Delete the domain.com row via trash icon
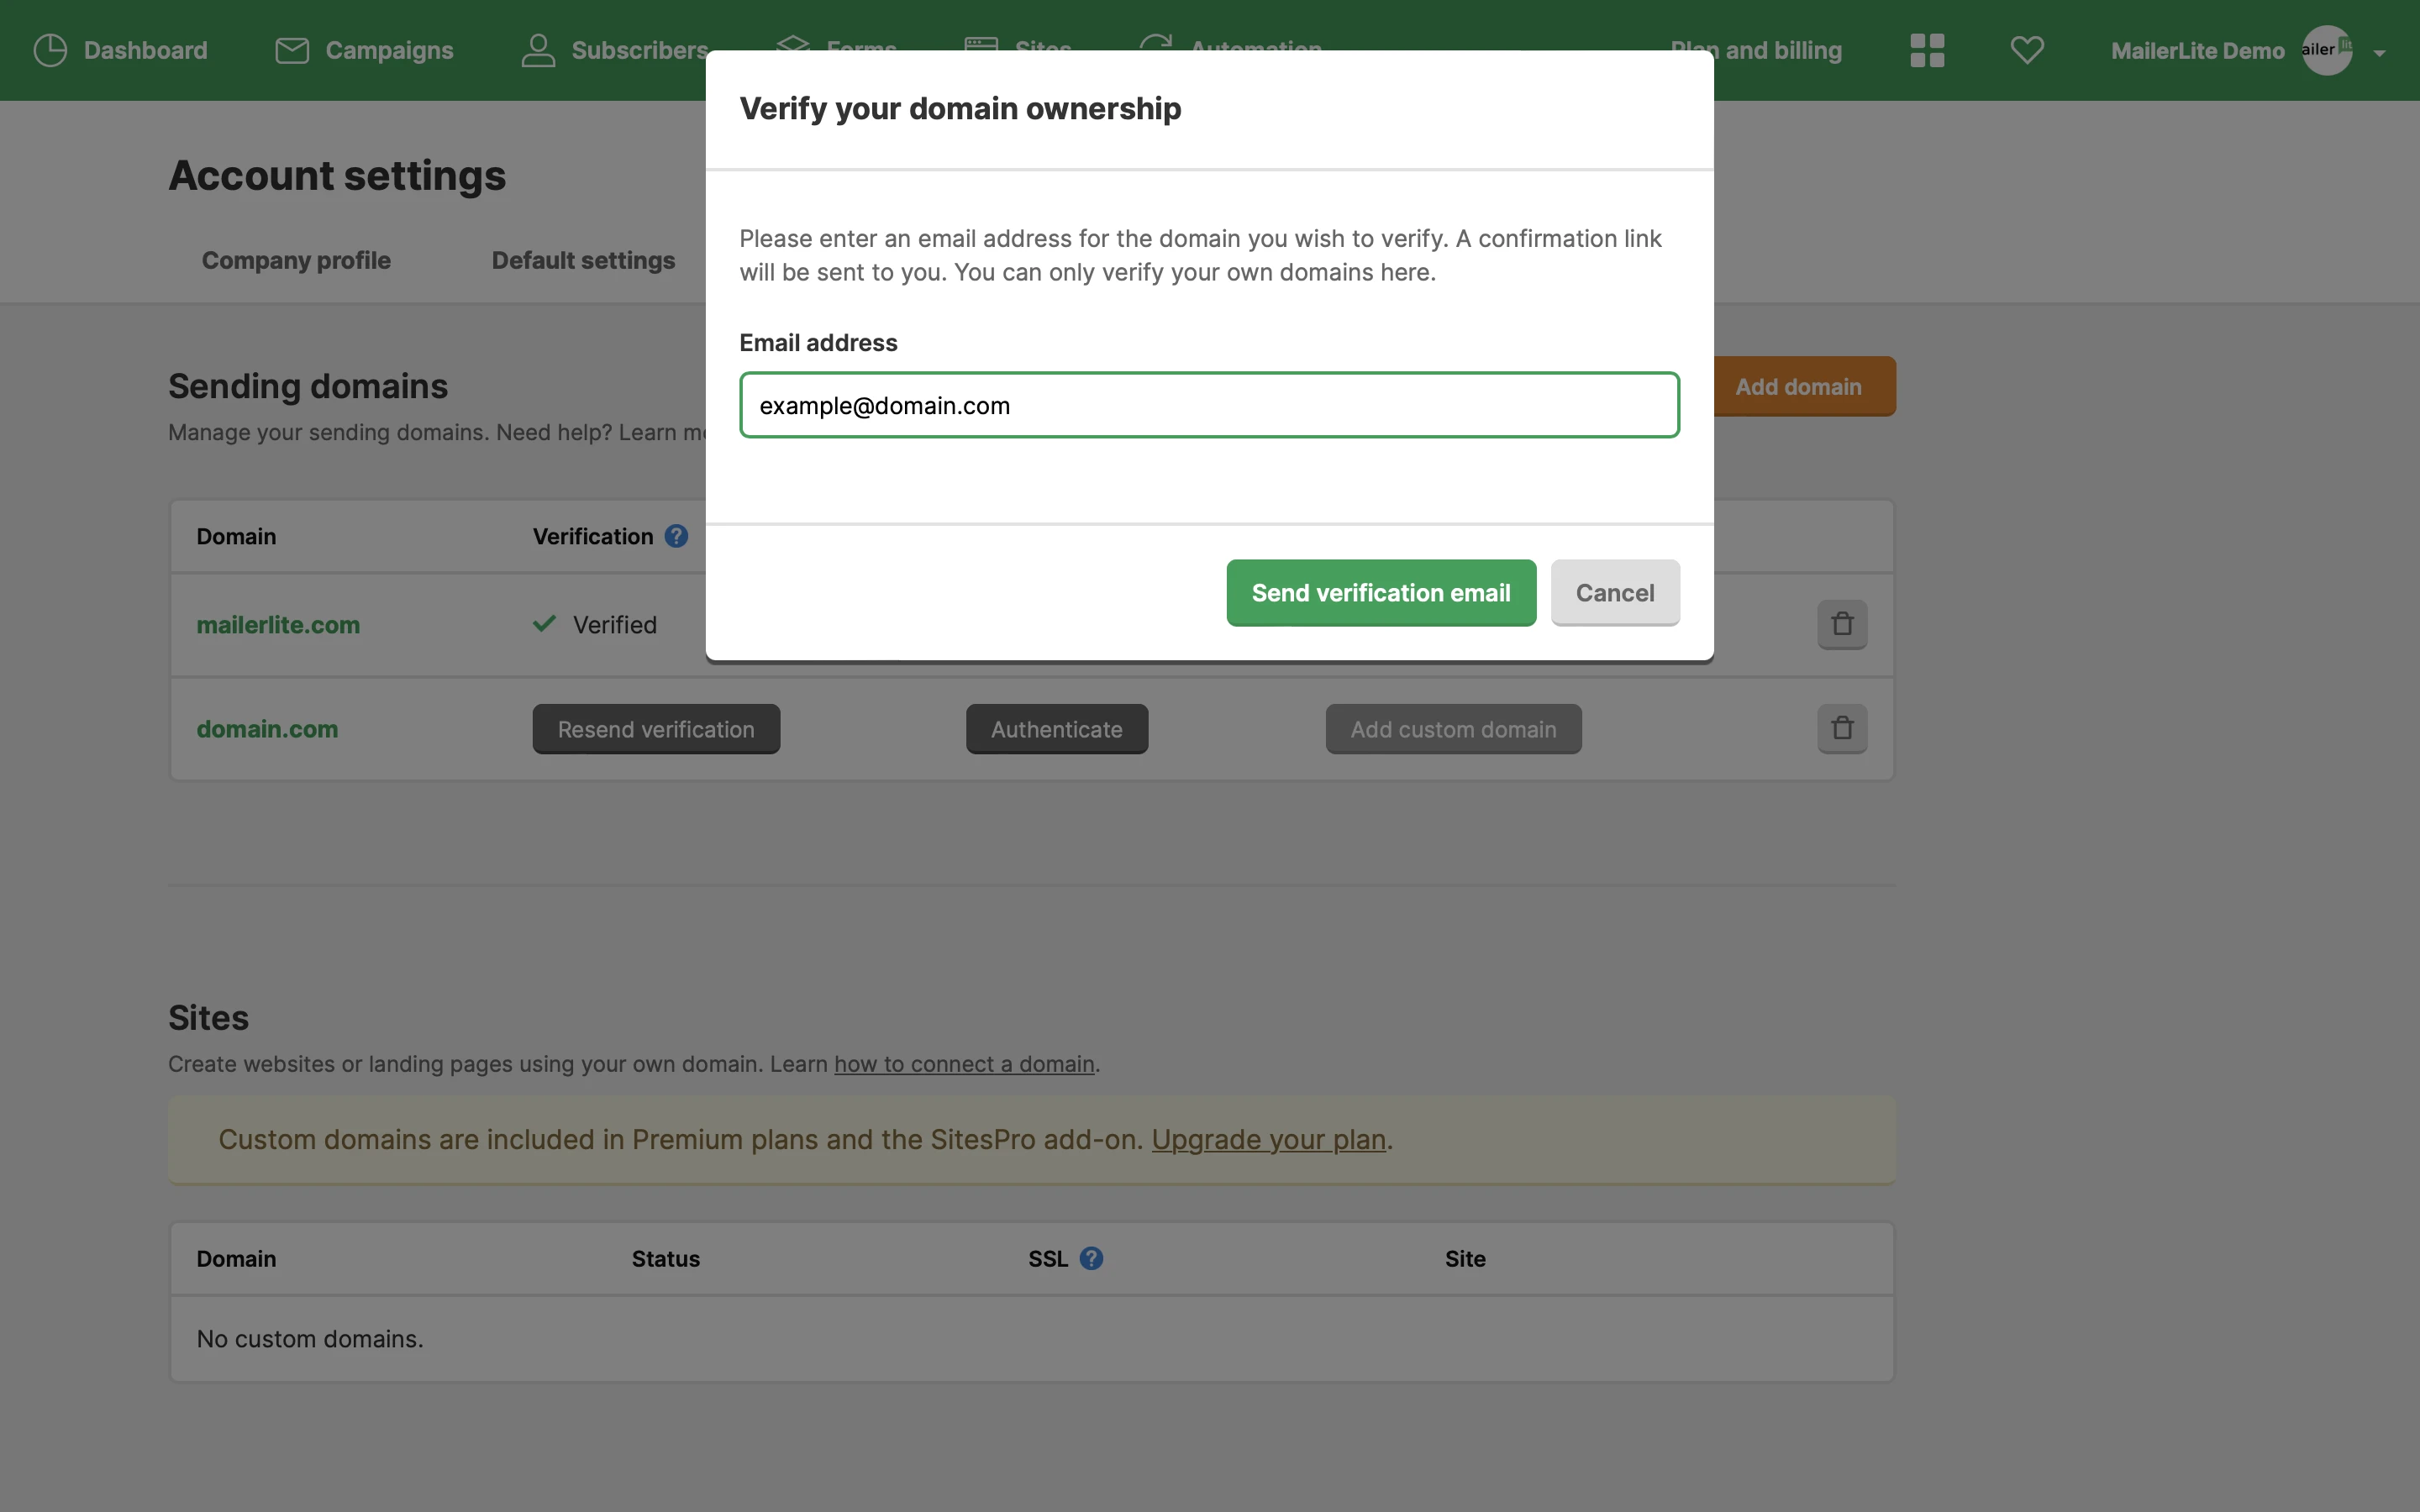Viewport: 2420px width, 1512px height. point(1841,728)
